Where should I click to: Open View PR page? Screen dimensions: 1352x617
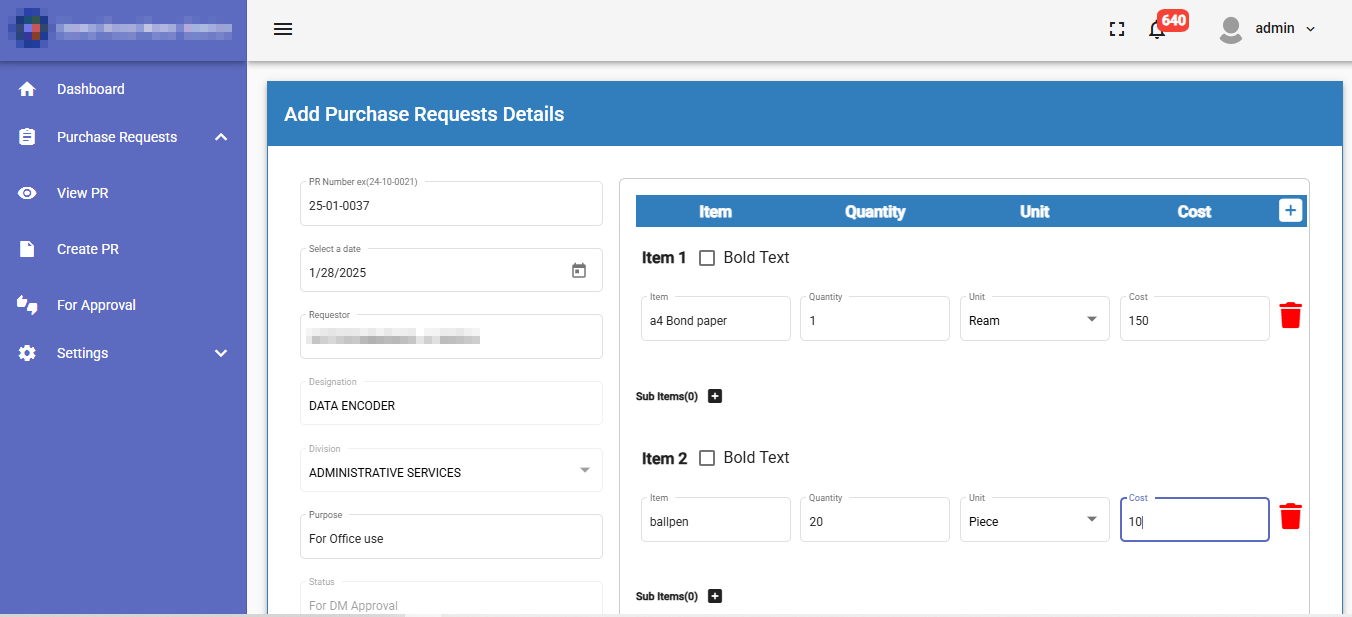pos(82,193)
